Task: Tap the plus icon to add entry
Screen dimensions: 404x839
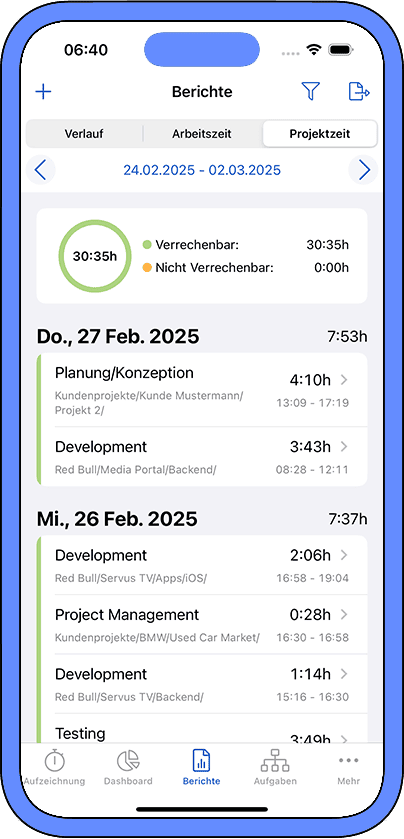Action: tap(43, 91)
